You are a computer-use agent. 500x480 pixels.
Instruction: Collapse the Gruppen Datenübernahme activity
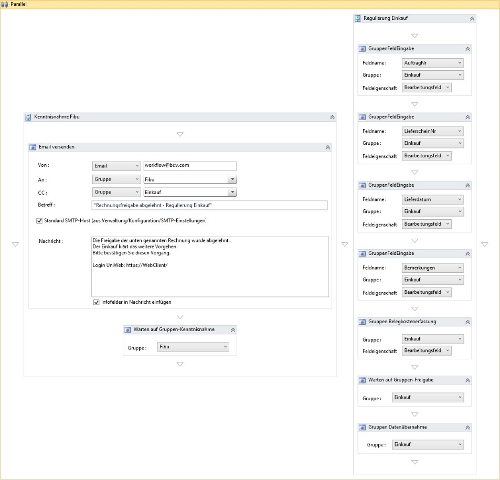[467, 427]
